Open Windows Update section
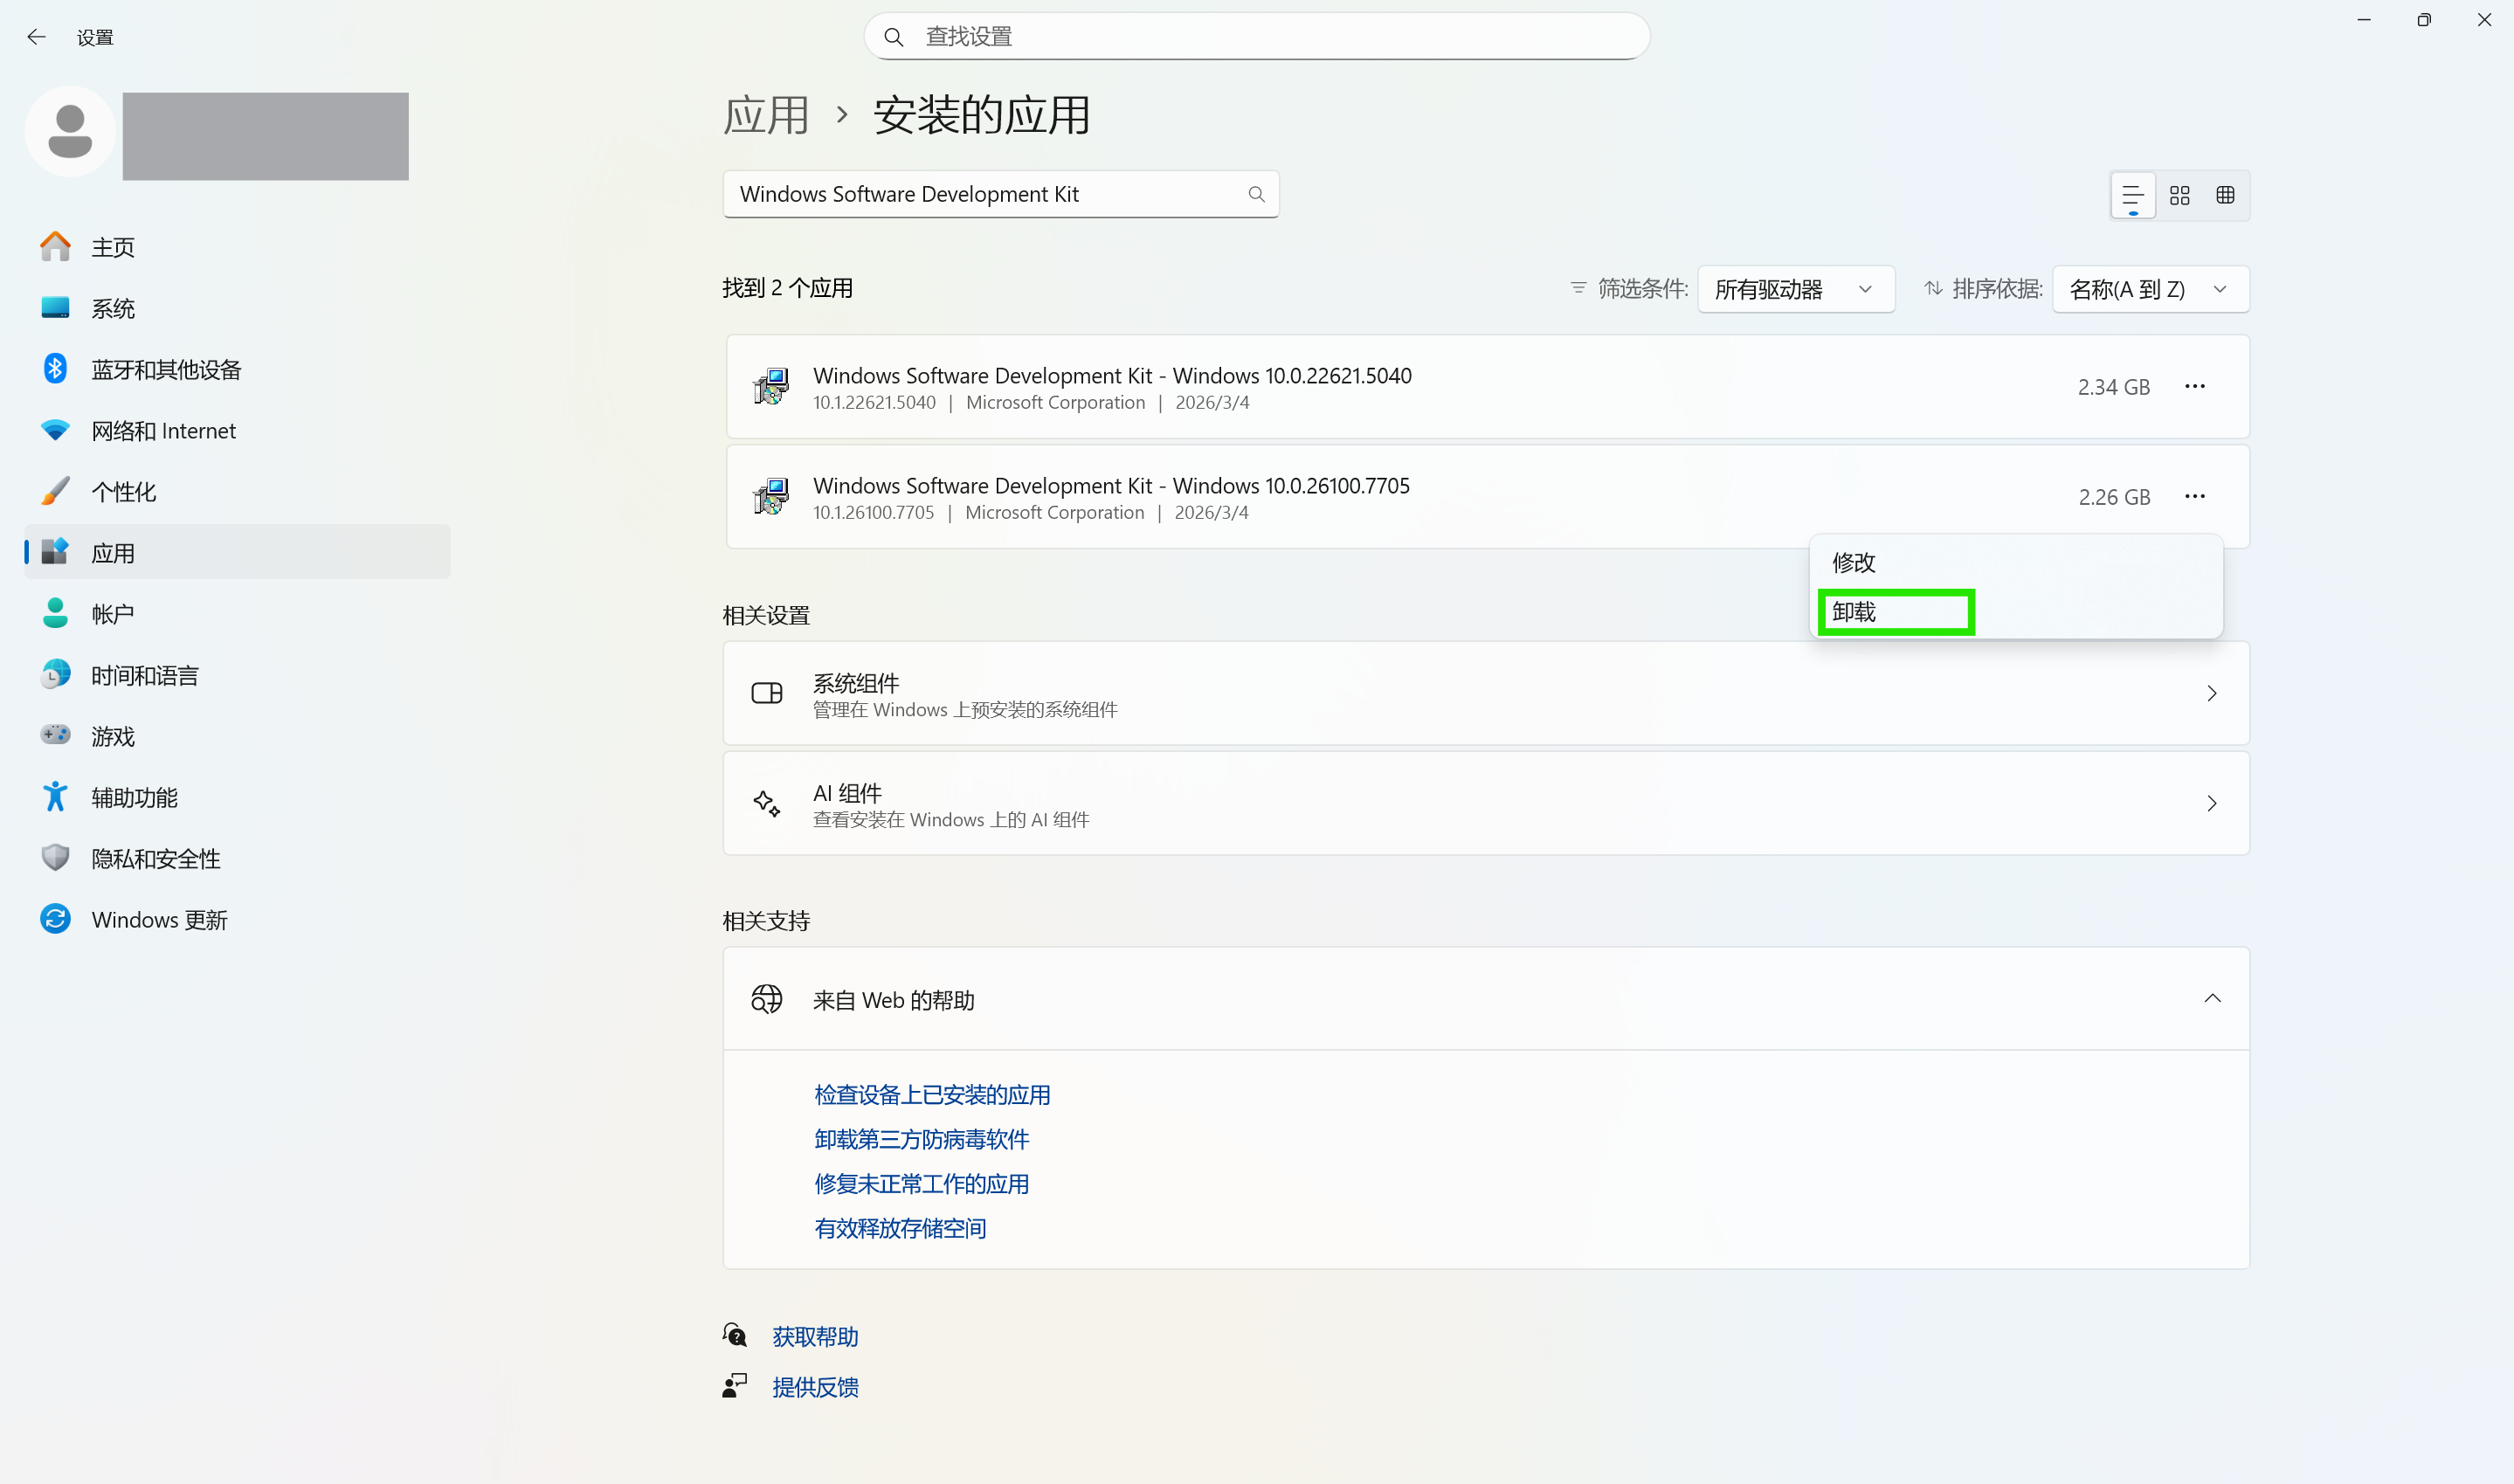 (x=159, y=919)
